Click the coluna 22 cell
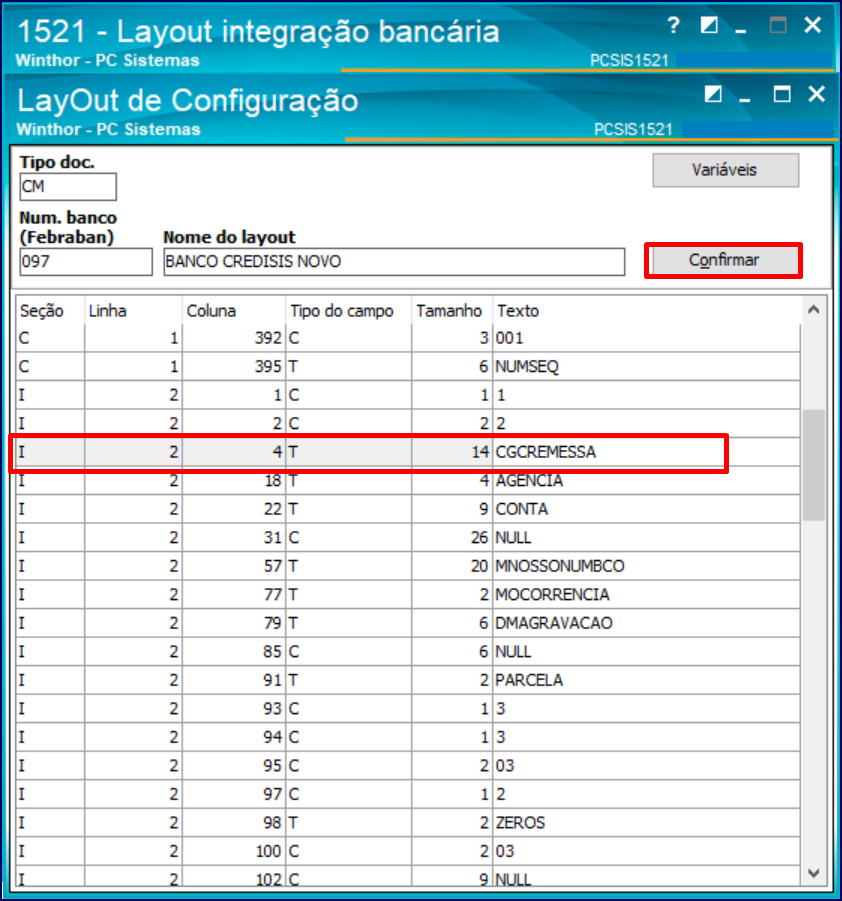The image size is (842, 901). point(234,509)
